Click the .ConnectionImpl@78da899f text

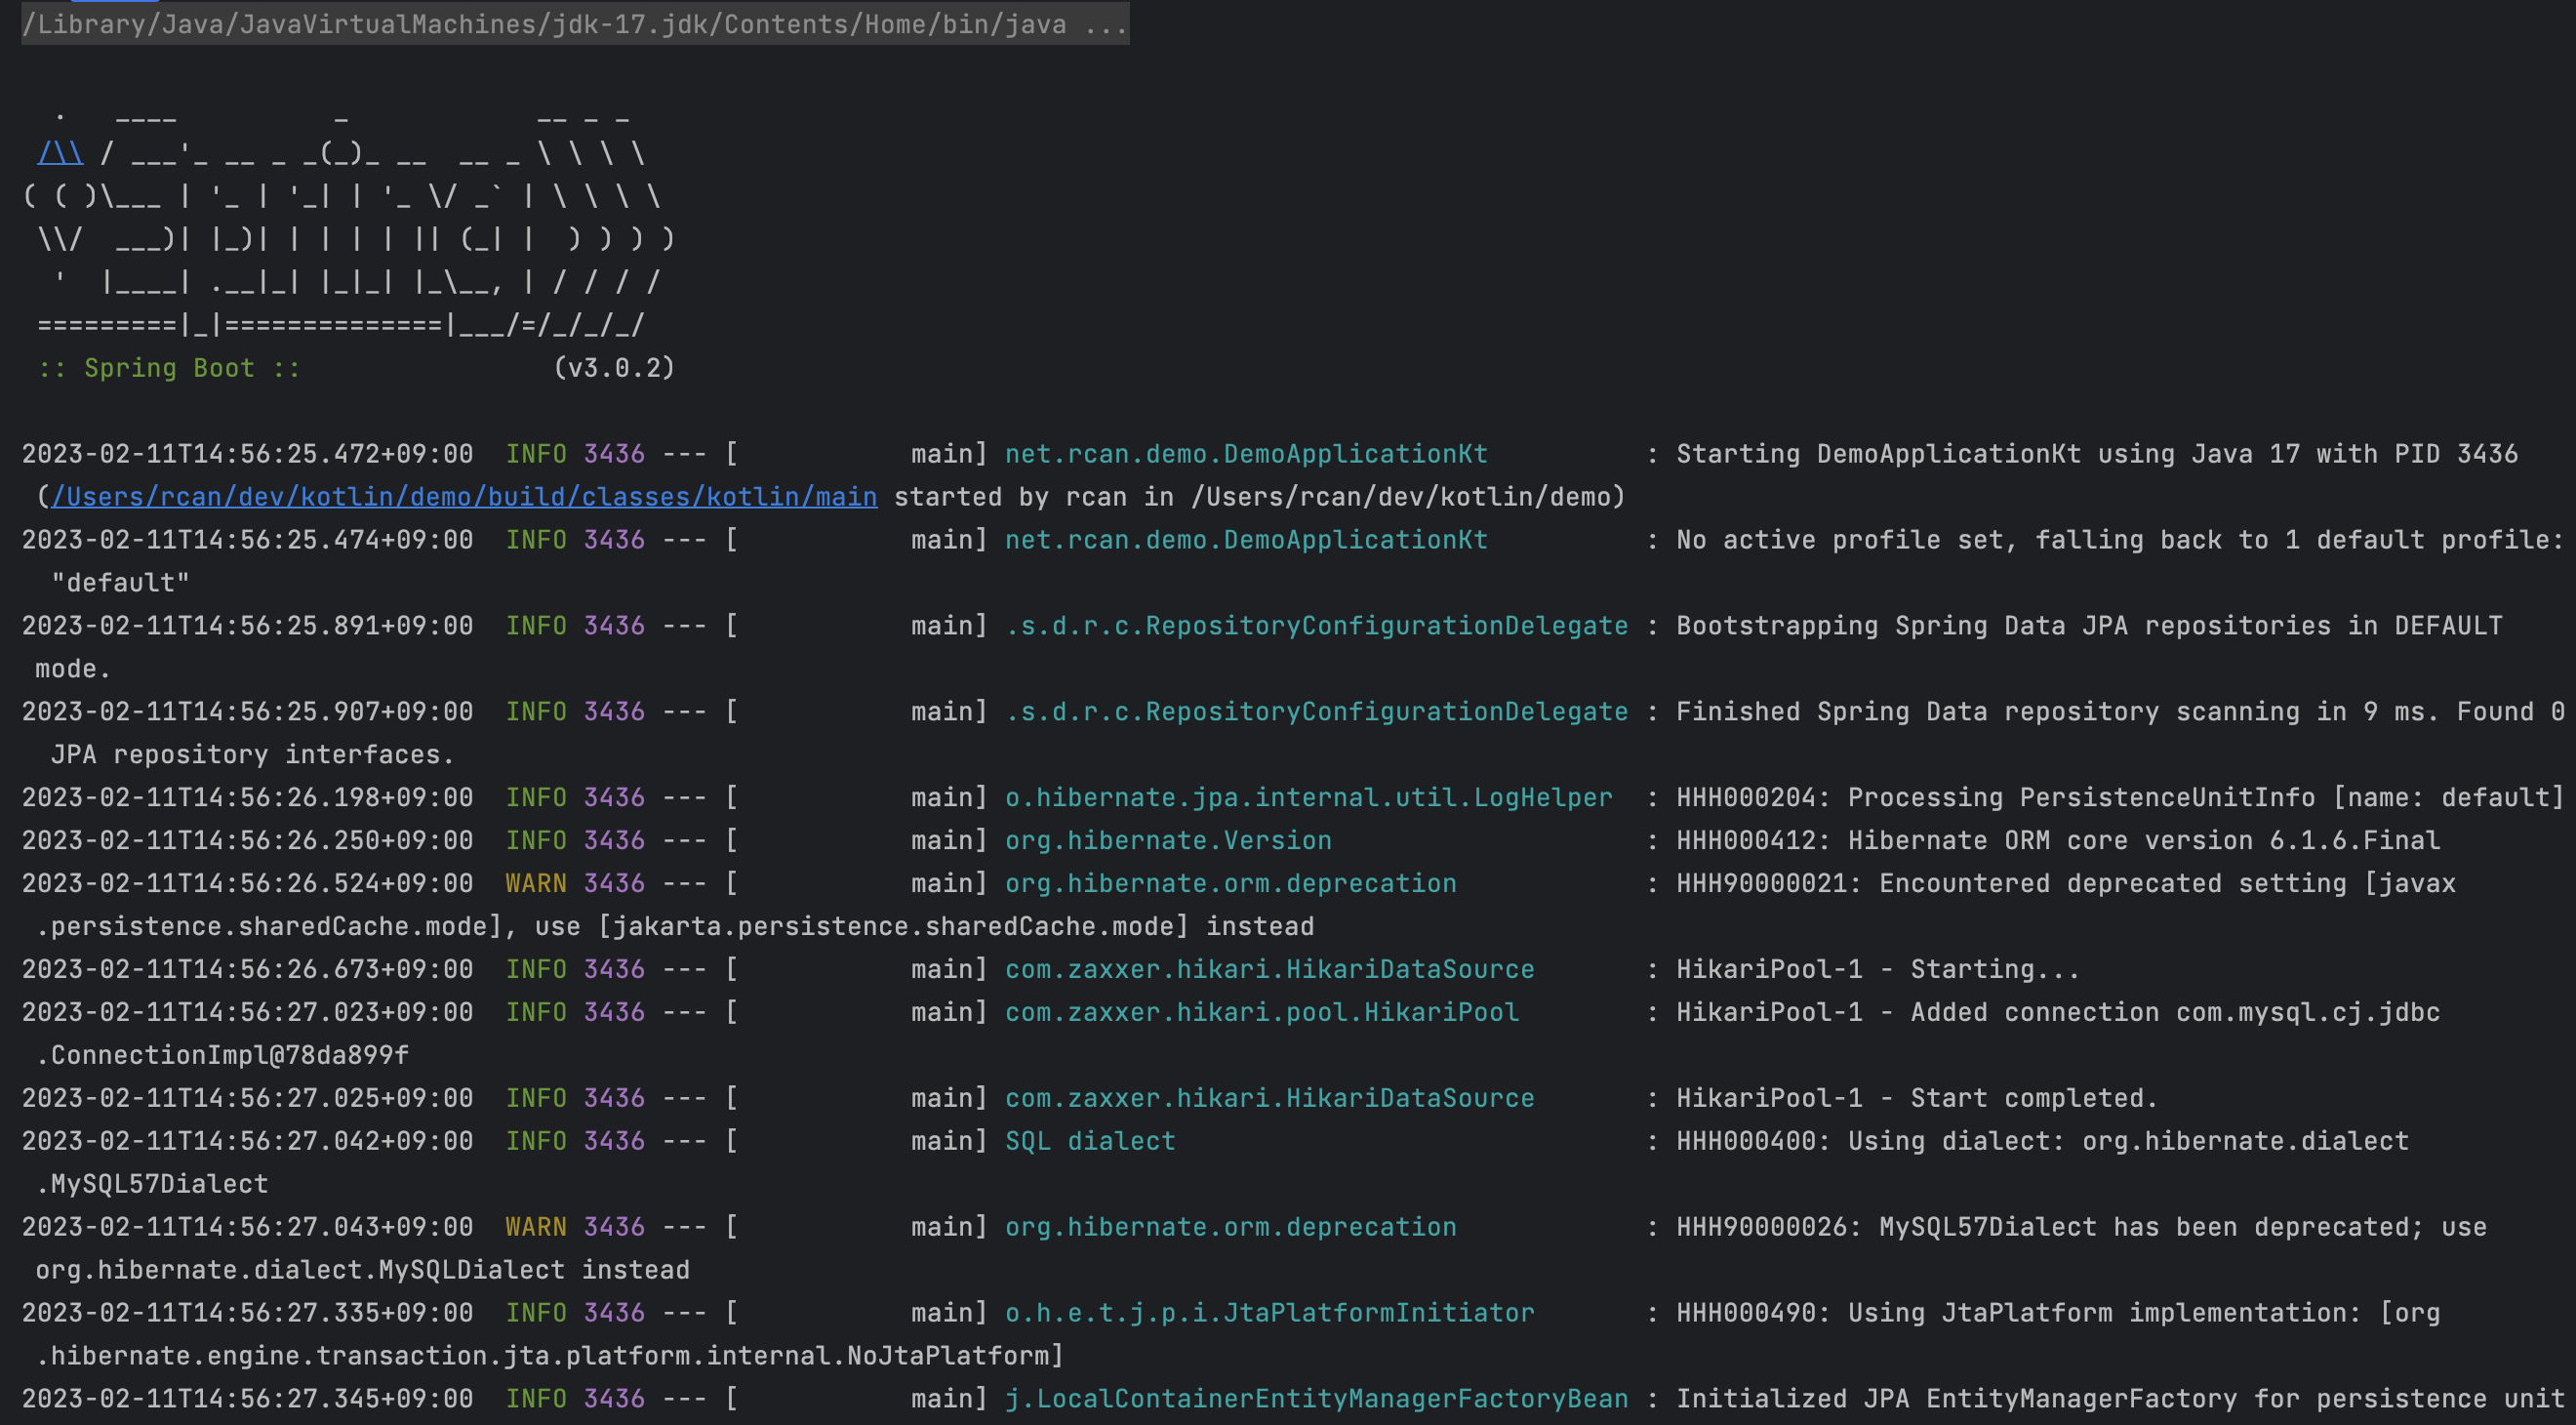click(x=222, y=1055)
